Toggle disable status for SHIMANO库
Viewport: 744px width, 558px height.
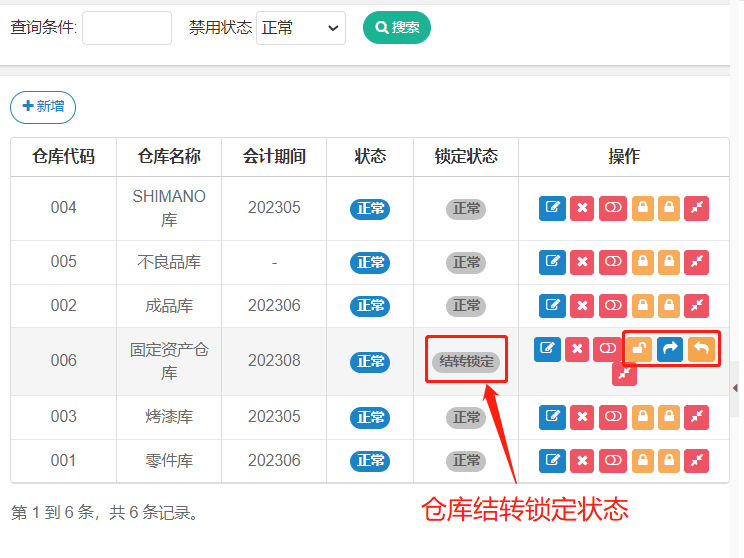(x=613, y=208)
